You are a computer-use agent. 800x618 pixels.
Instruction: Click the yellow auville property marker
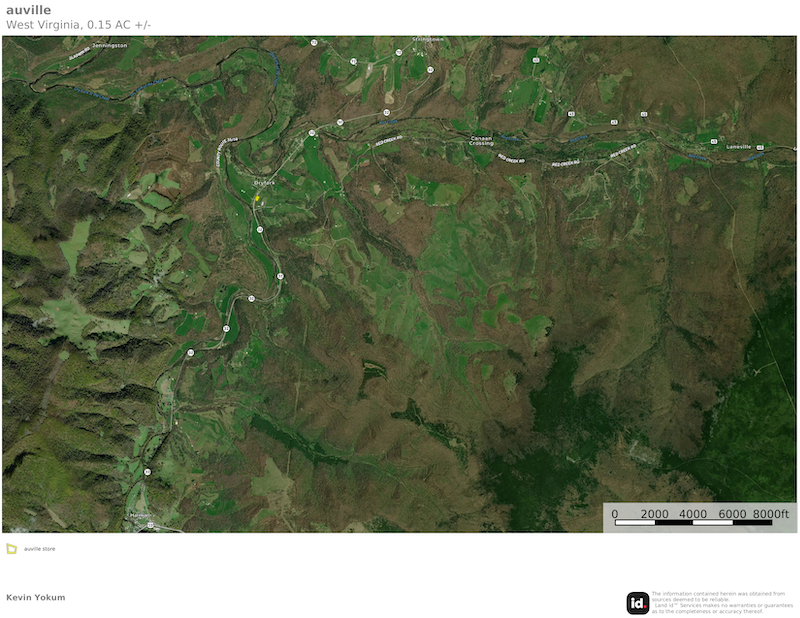click(256, 199)
